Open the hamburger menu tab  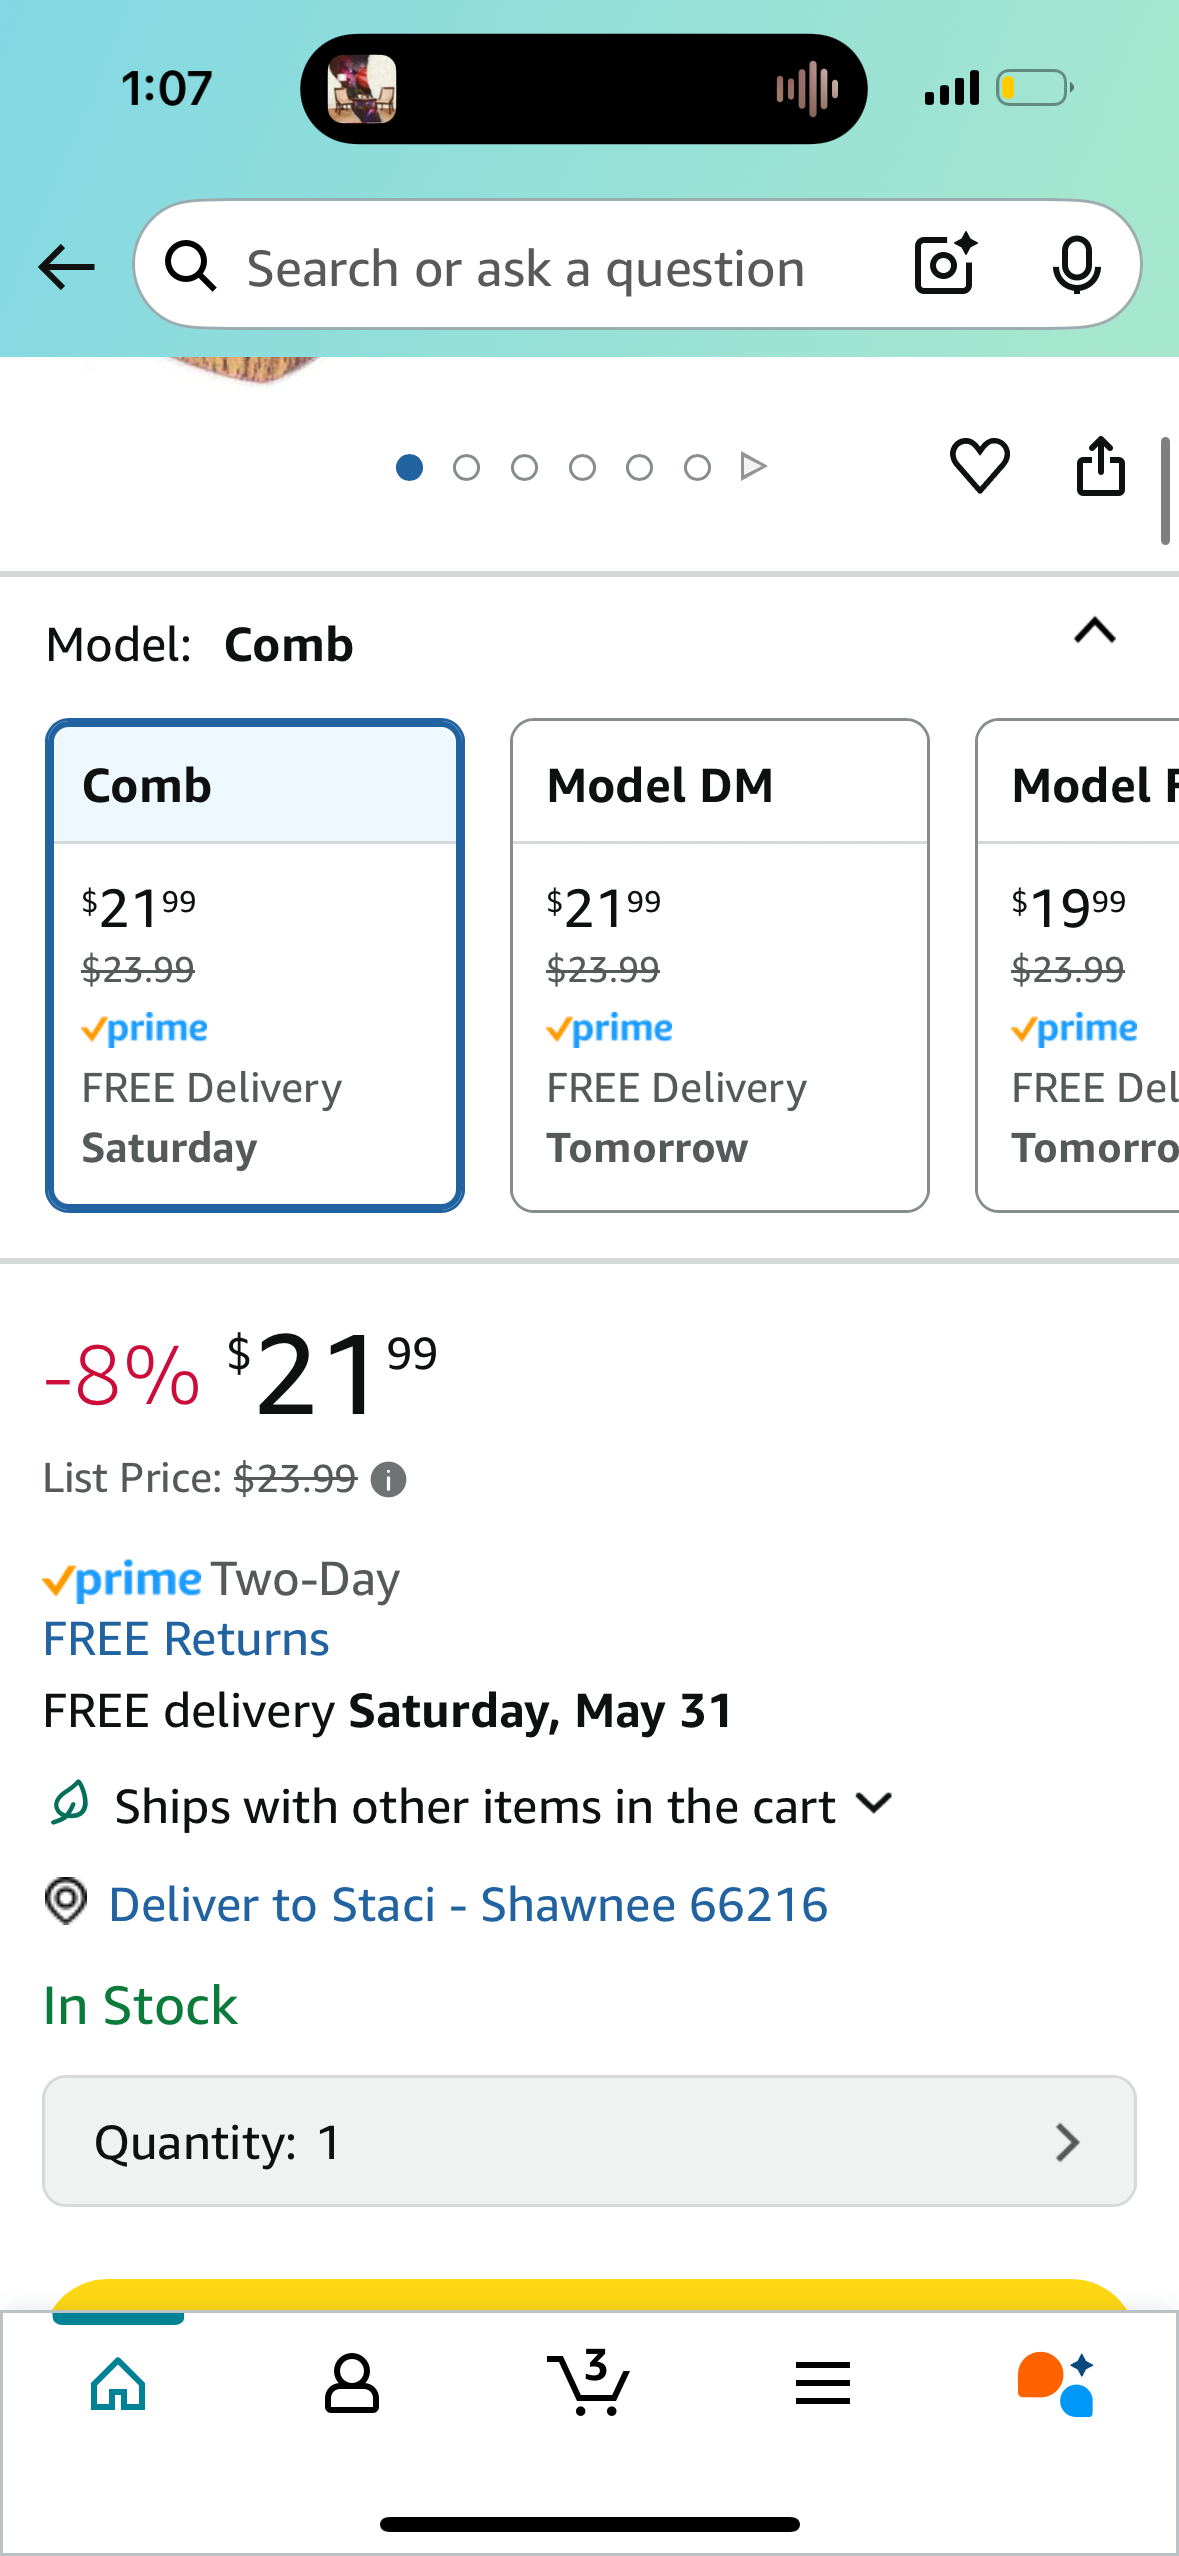coord(822,2385)
